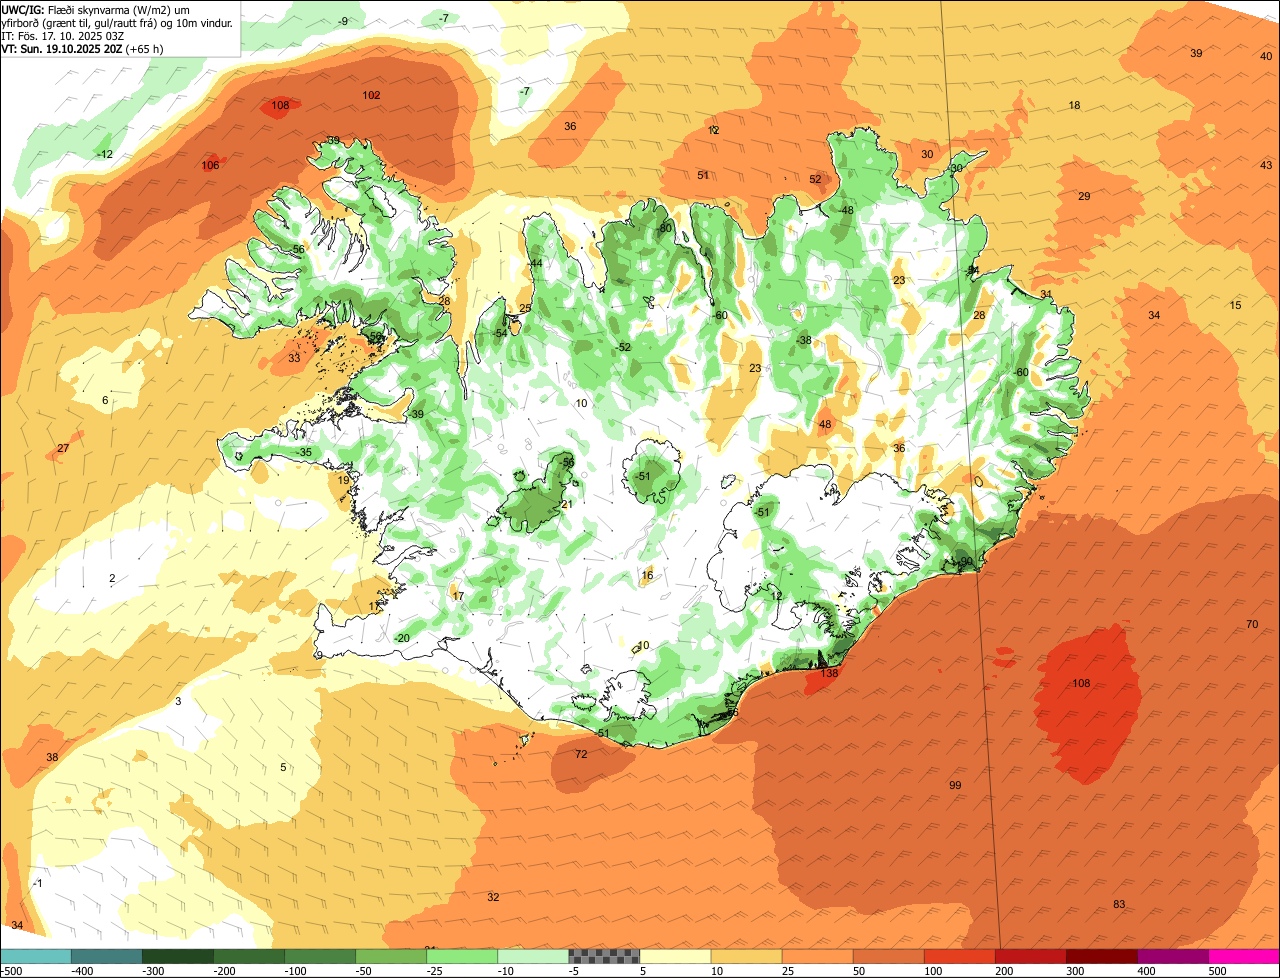The width and height of the screenshot is (1280, 978).
Task: Click the map value 18 in the northeast
Action: 1075,105
